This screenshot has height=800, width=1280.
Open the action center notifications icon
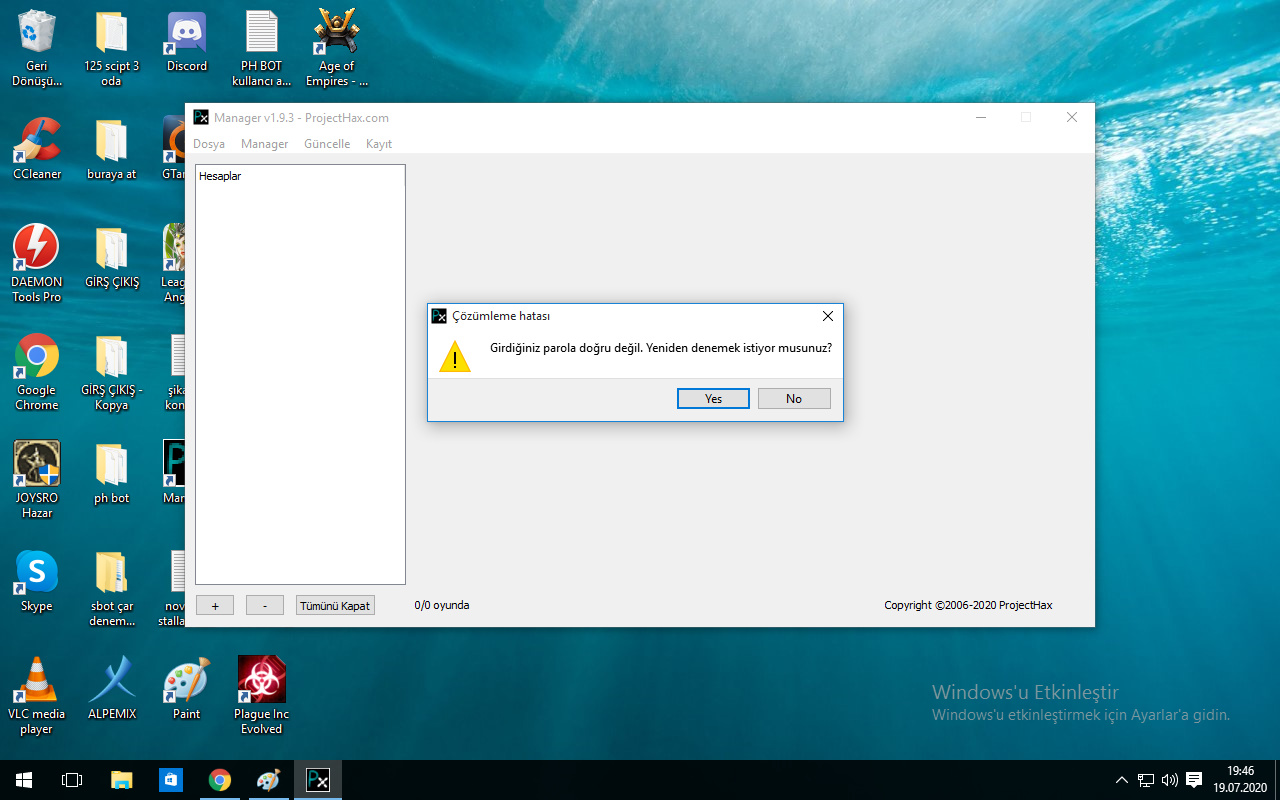(1193, 780)
